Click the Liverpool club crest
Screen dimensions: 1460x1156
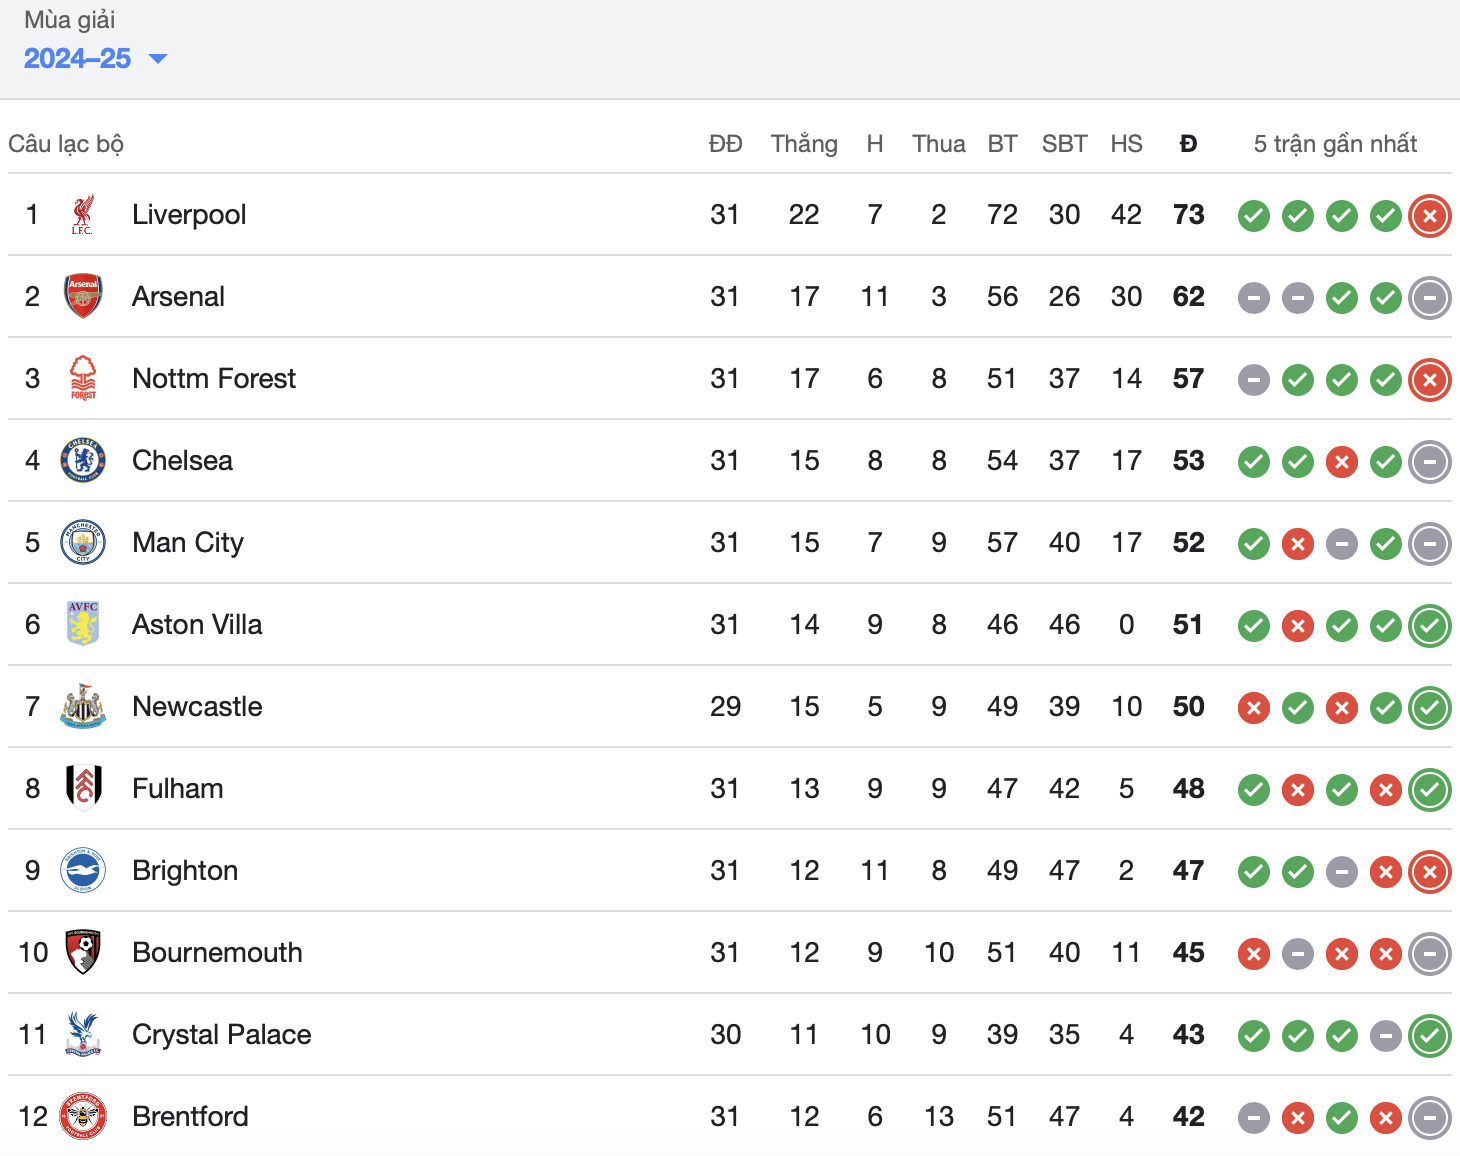click(x=83, y=215)
